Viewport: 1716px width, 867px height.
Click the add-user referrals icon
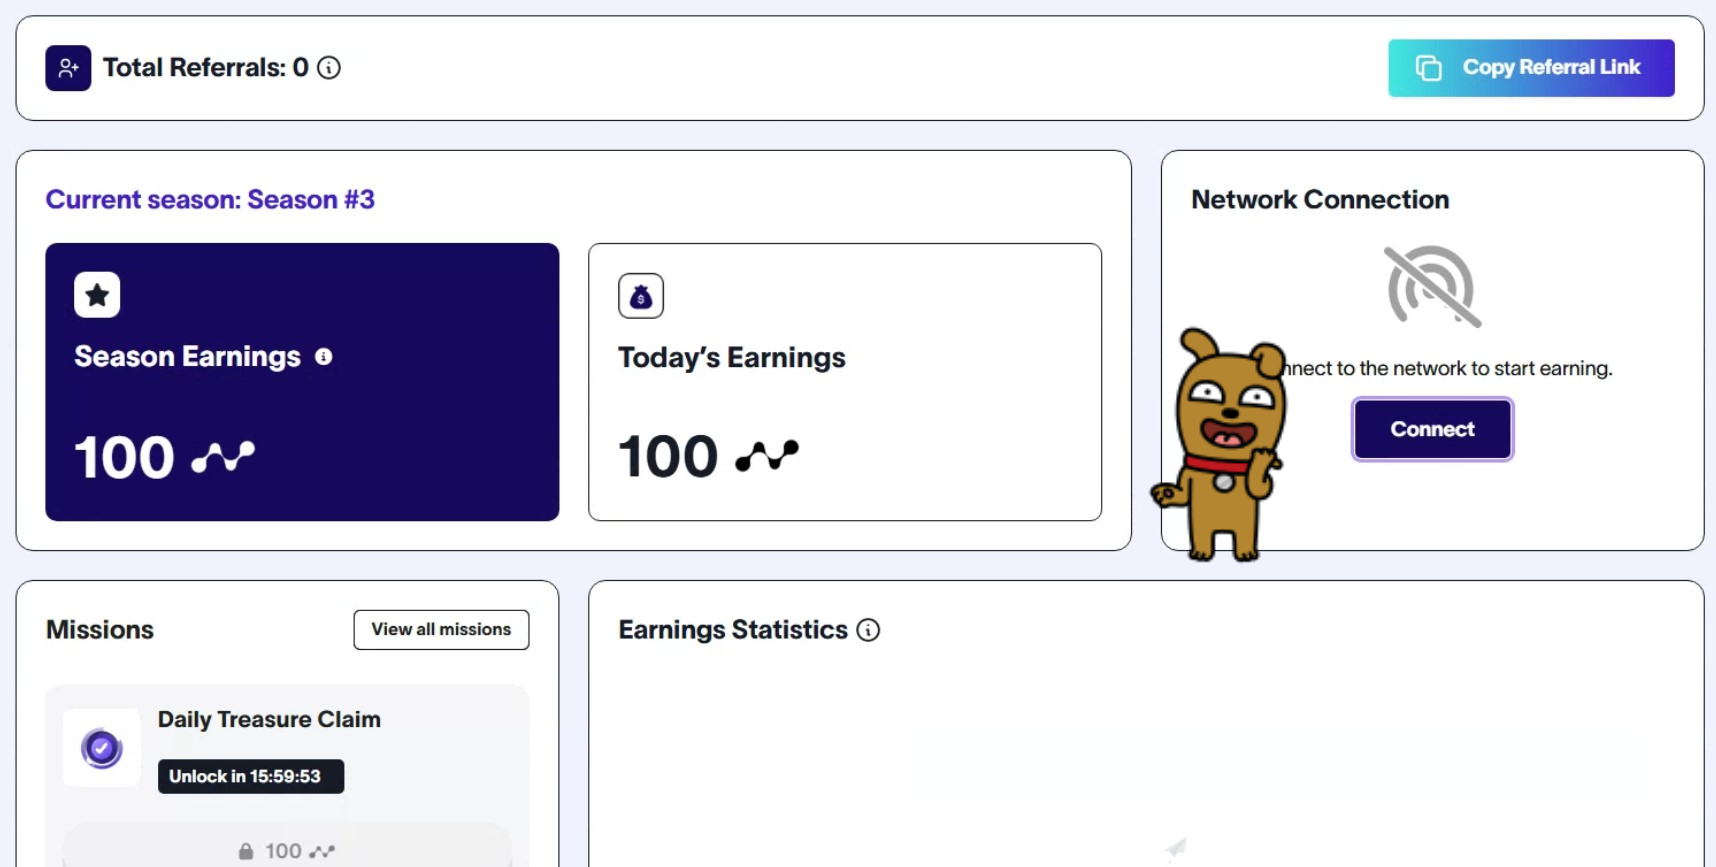(x=68, y=68)
